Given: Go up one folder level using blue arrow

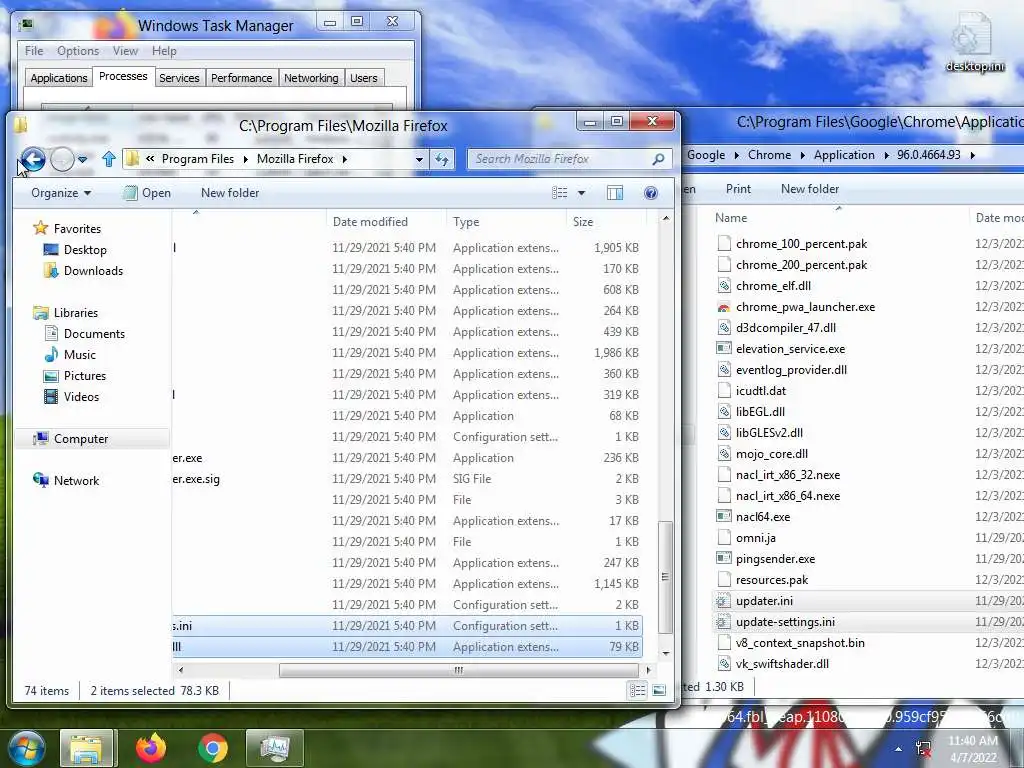Looking at the screenshot, I should coord(108,159).
